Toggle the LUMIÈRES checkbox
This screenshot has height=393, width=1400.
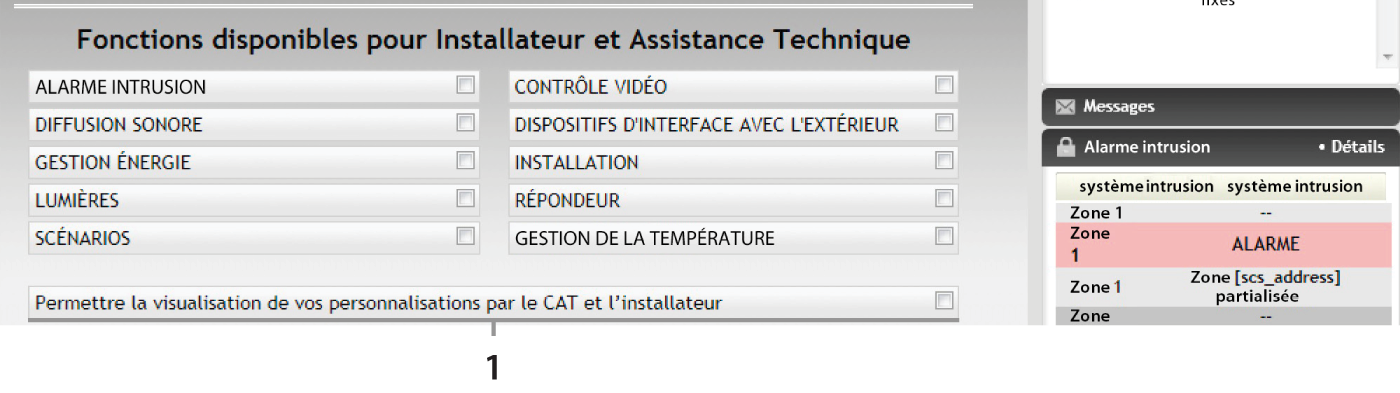pos(465,199)
